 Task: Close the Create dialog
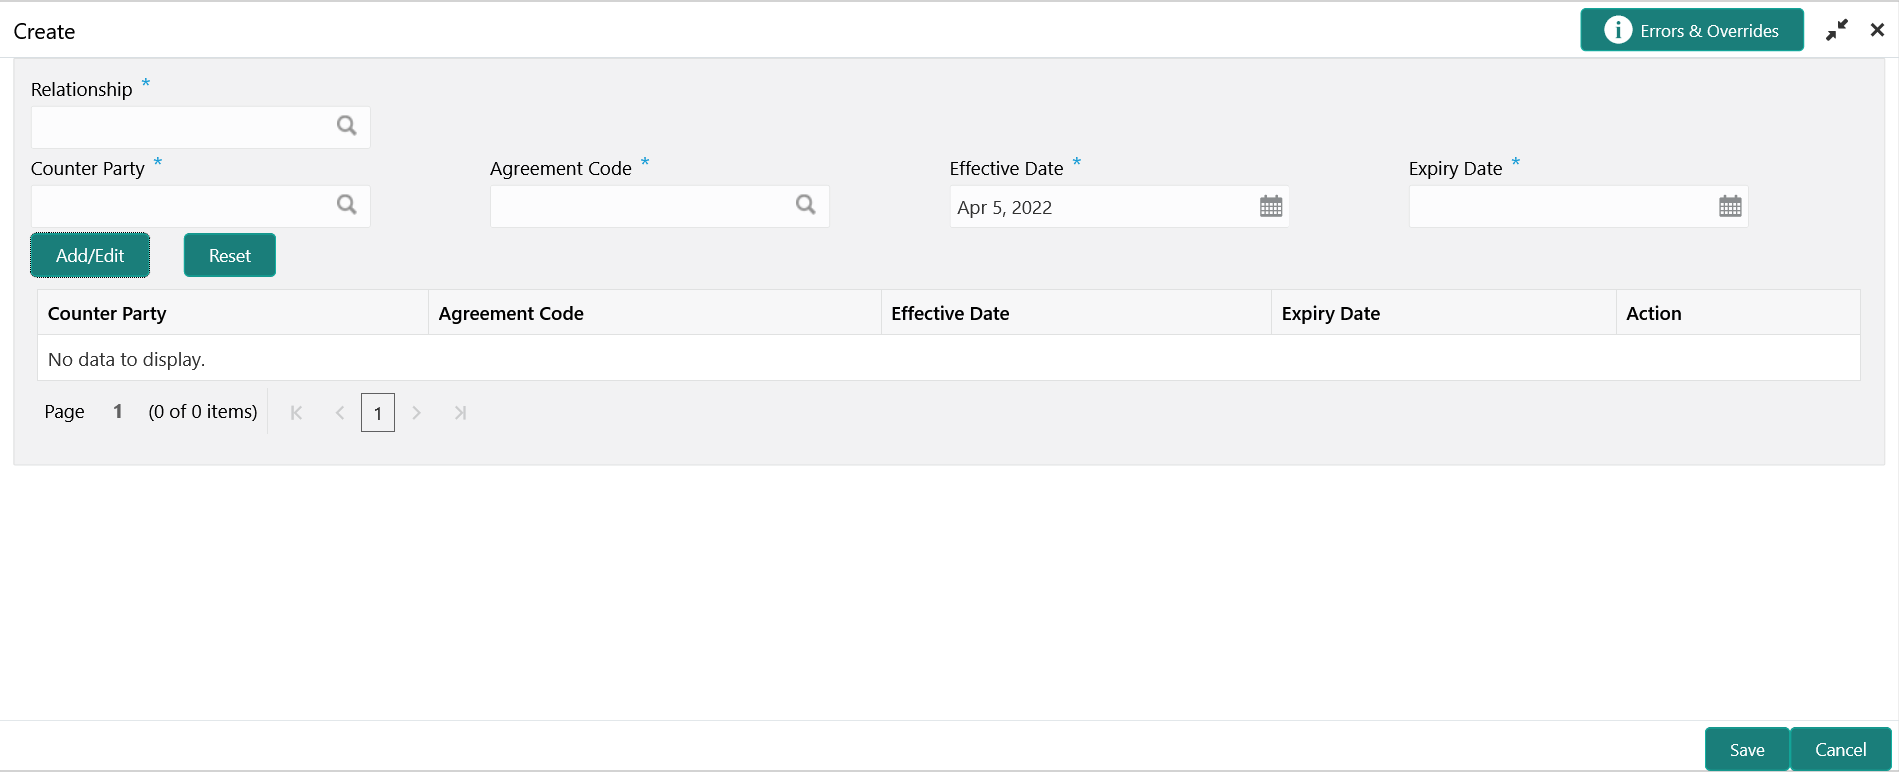tap(1877, 30)
